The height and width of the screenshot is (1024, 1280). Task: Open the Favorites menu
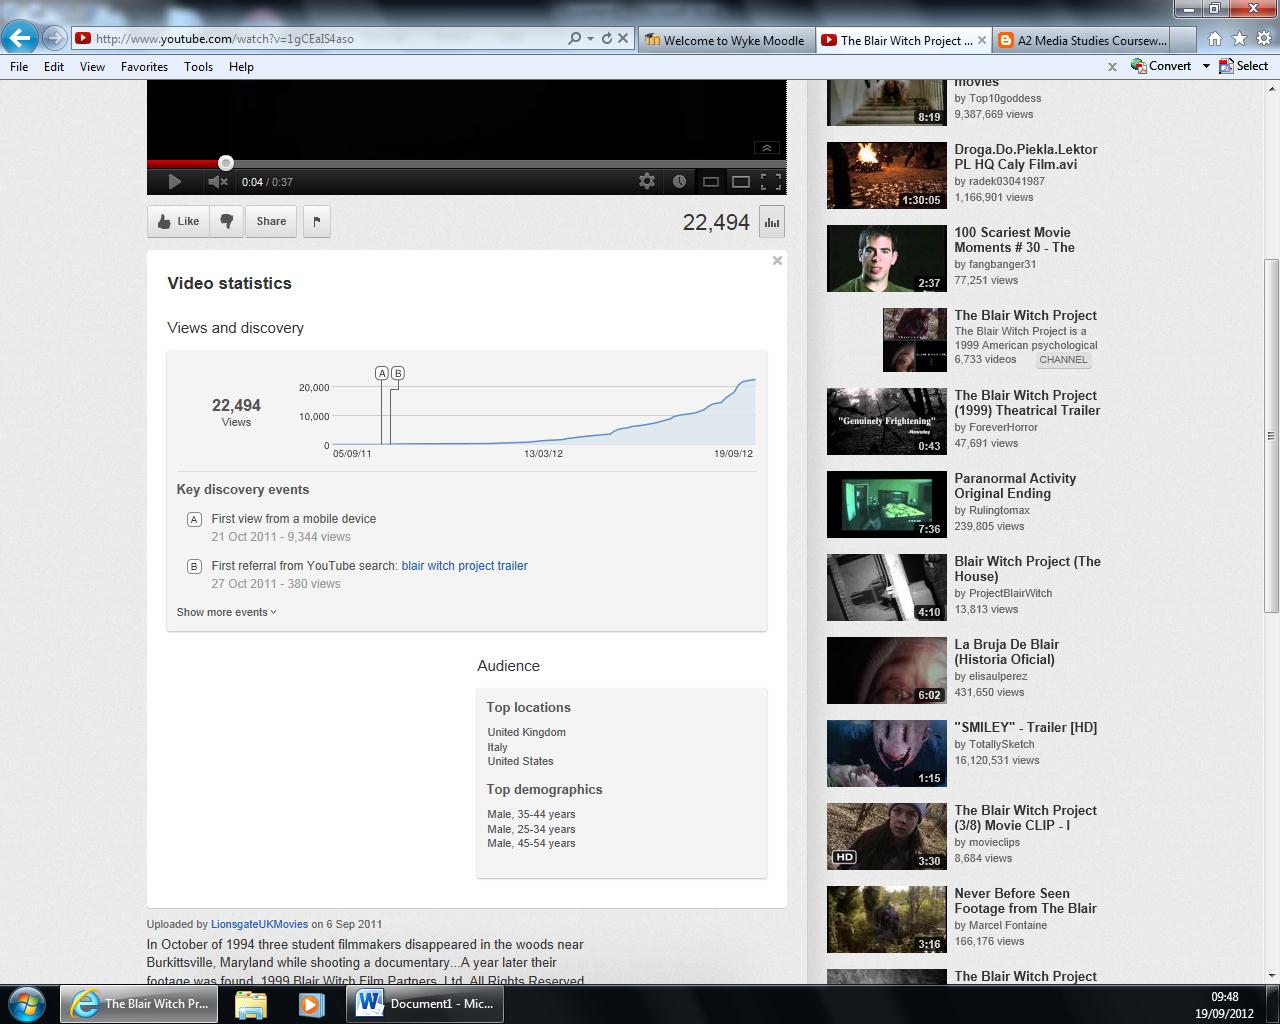[x=144, y=67]
